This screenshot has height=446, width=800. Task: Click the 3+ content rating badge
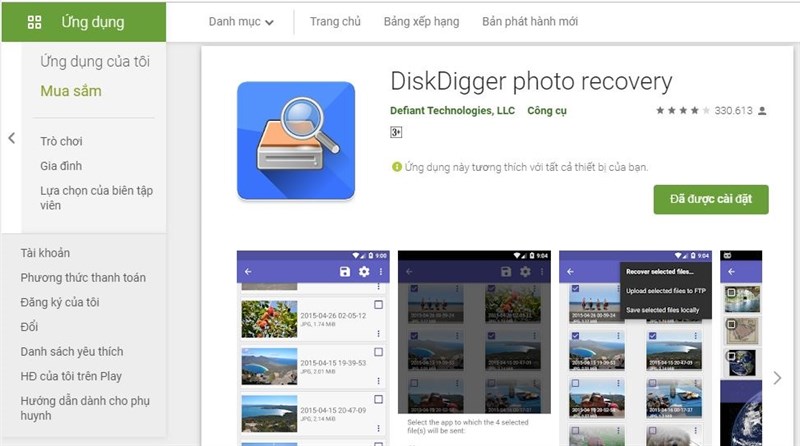[396, 132]
